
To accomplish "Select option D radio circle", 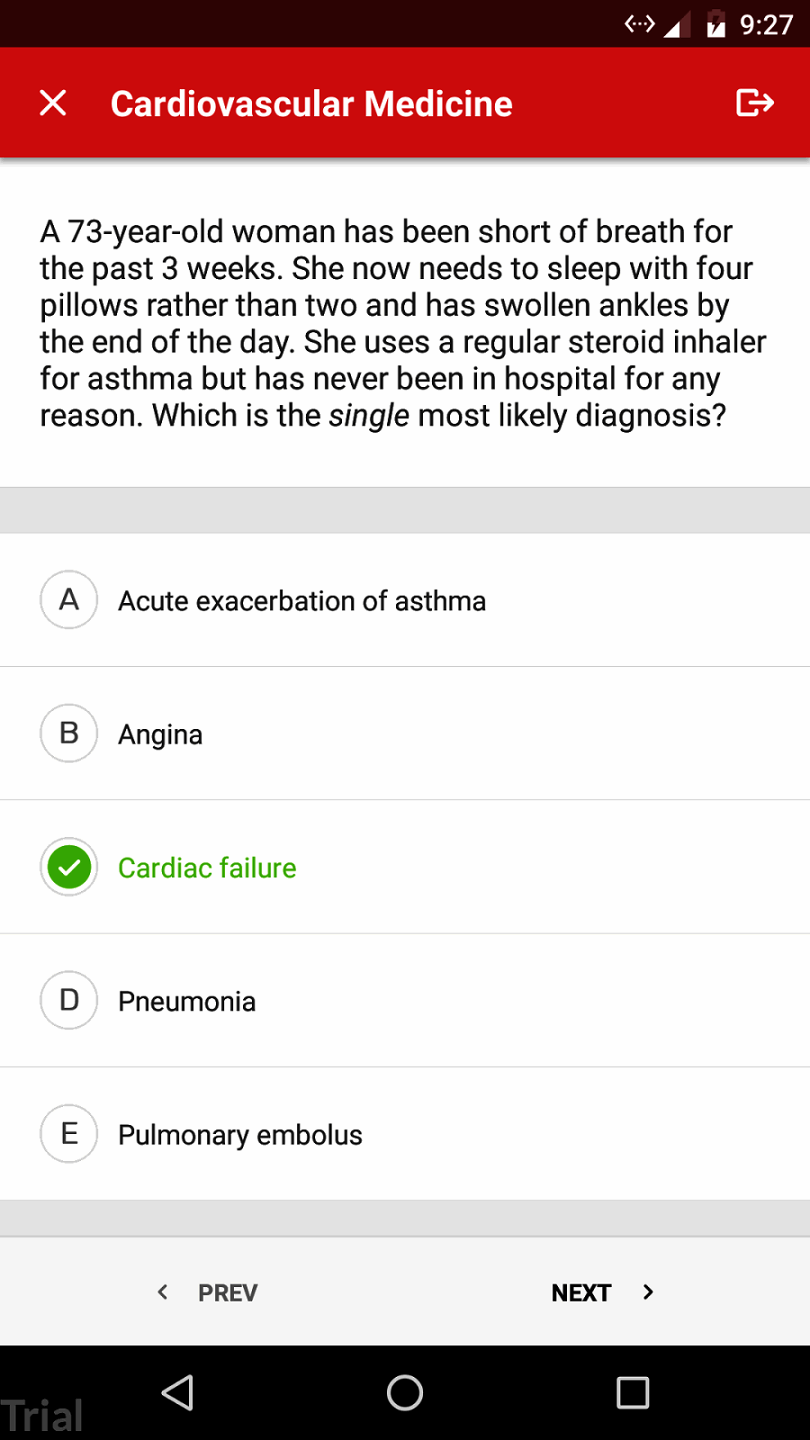I will point(69,1001).
